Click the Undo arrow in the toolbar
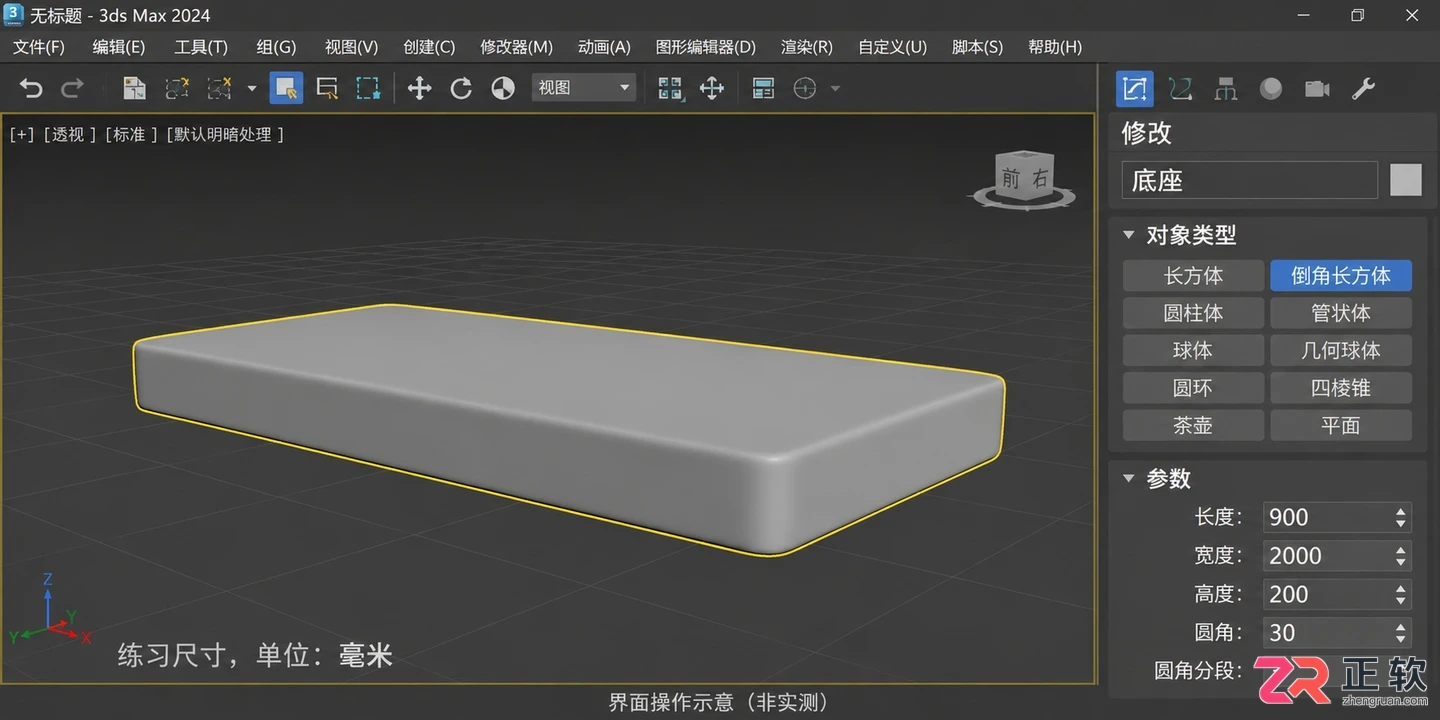The width and height of the screenshot is (1440, 720). pos(31,88)
